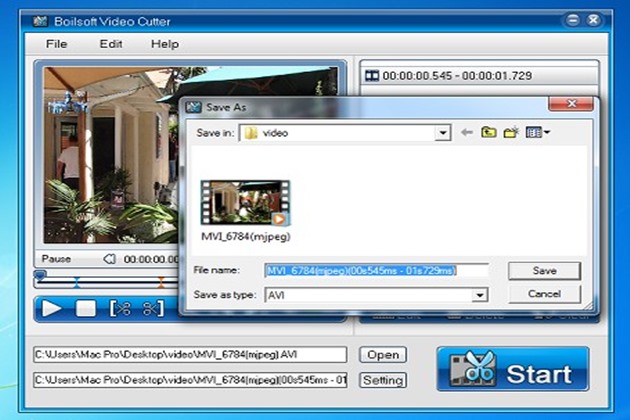Click the blue start marker on the timeline
The width and height of the screenshot is (630, 420).
(x=76, y=282)
